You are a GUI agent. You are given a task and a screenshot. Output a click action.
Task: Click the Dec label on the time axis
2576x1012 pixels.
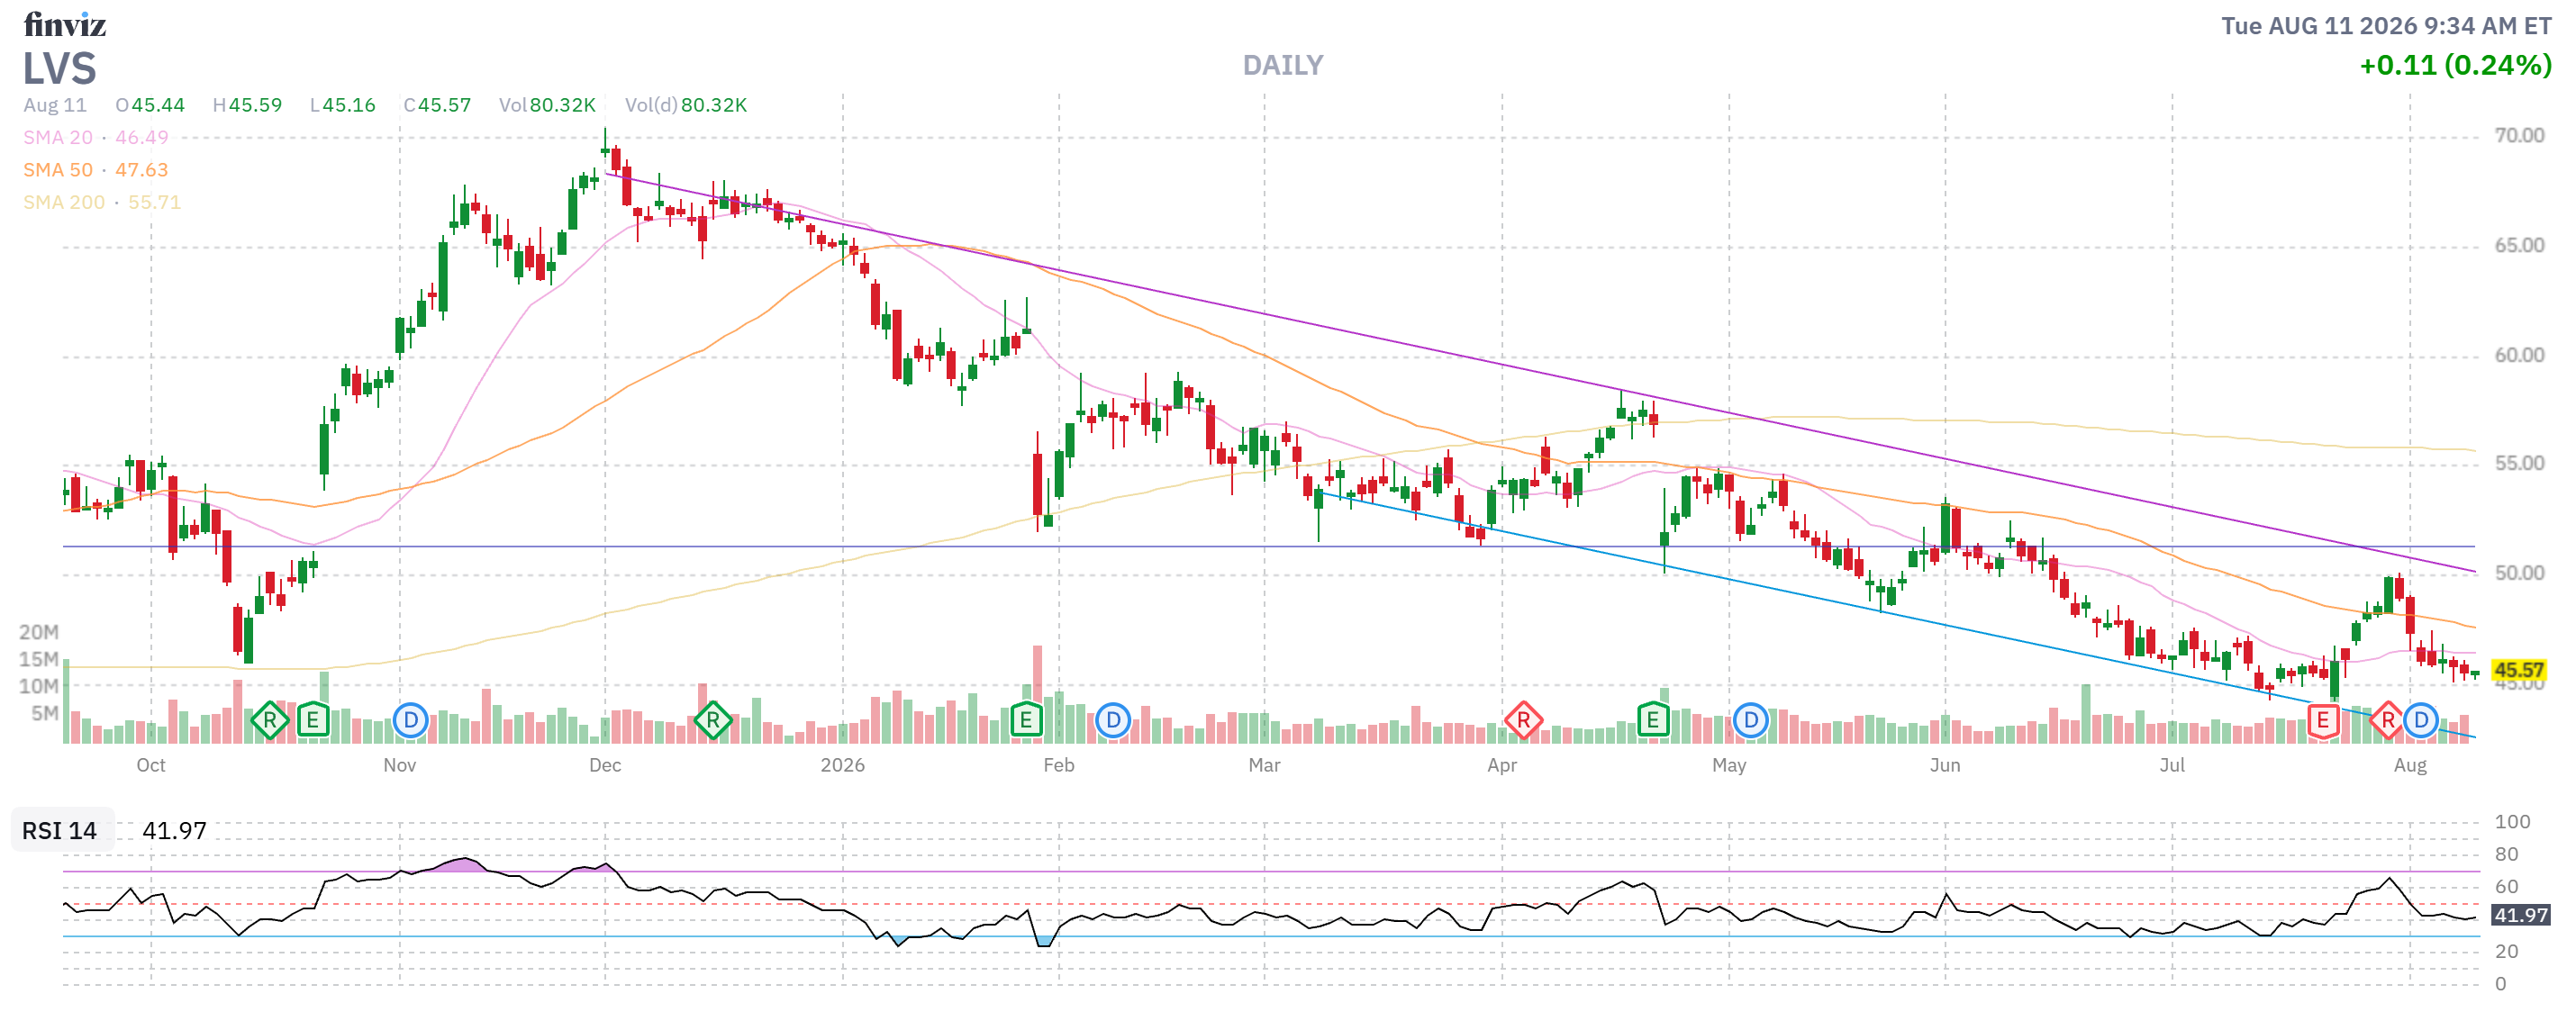(x=605, y=764)
